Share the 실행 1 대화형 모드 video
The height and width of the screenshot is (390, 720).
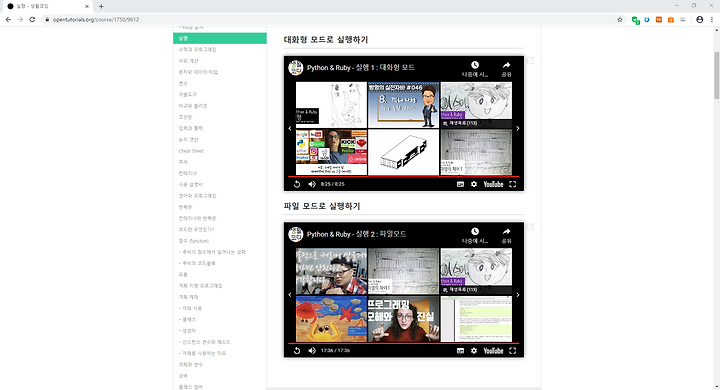click(x=506, y=69)
